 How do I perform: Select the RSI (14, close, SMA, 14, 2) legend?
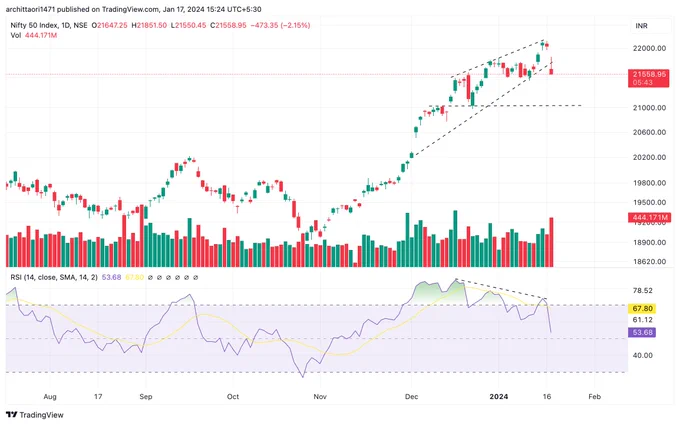click(54, 277)
